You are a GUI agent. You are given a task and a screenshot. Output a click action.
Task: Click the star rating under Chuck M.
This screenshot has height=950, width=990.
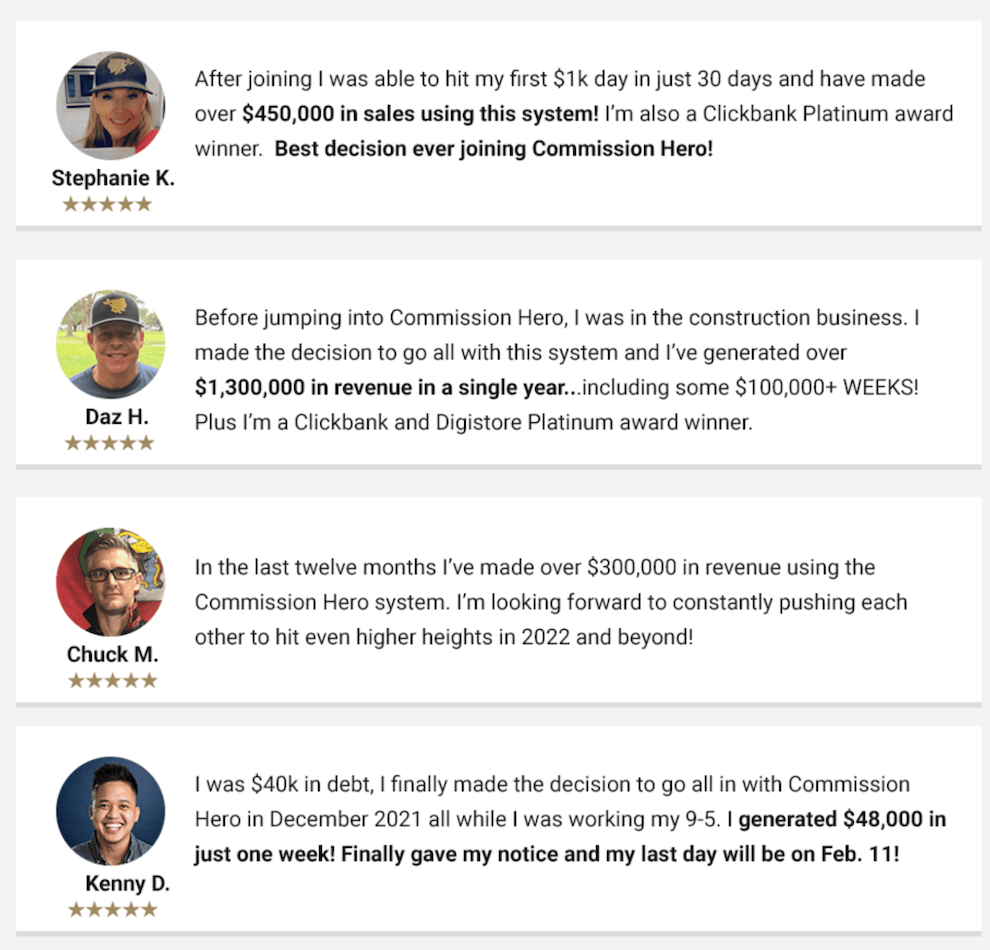(112, 681)
